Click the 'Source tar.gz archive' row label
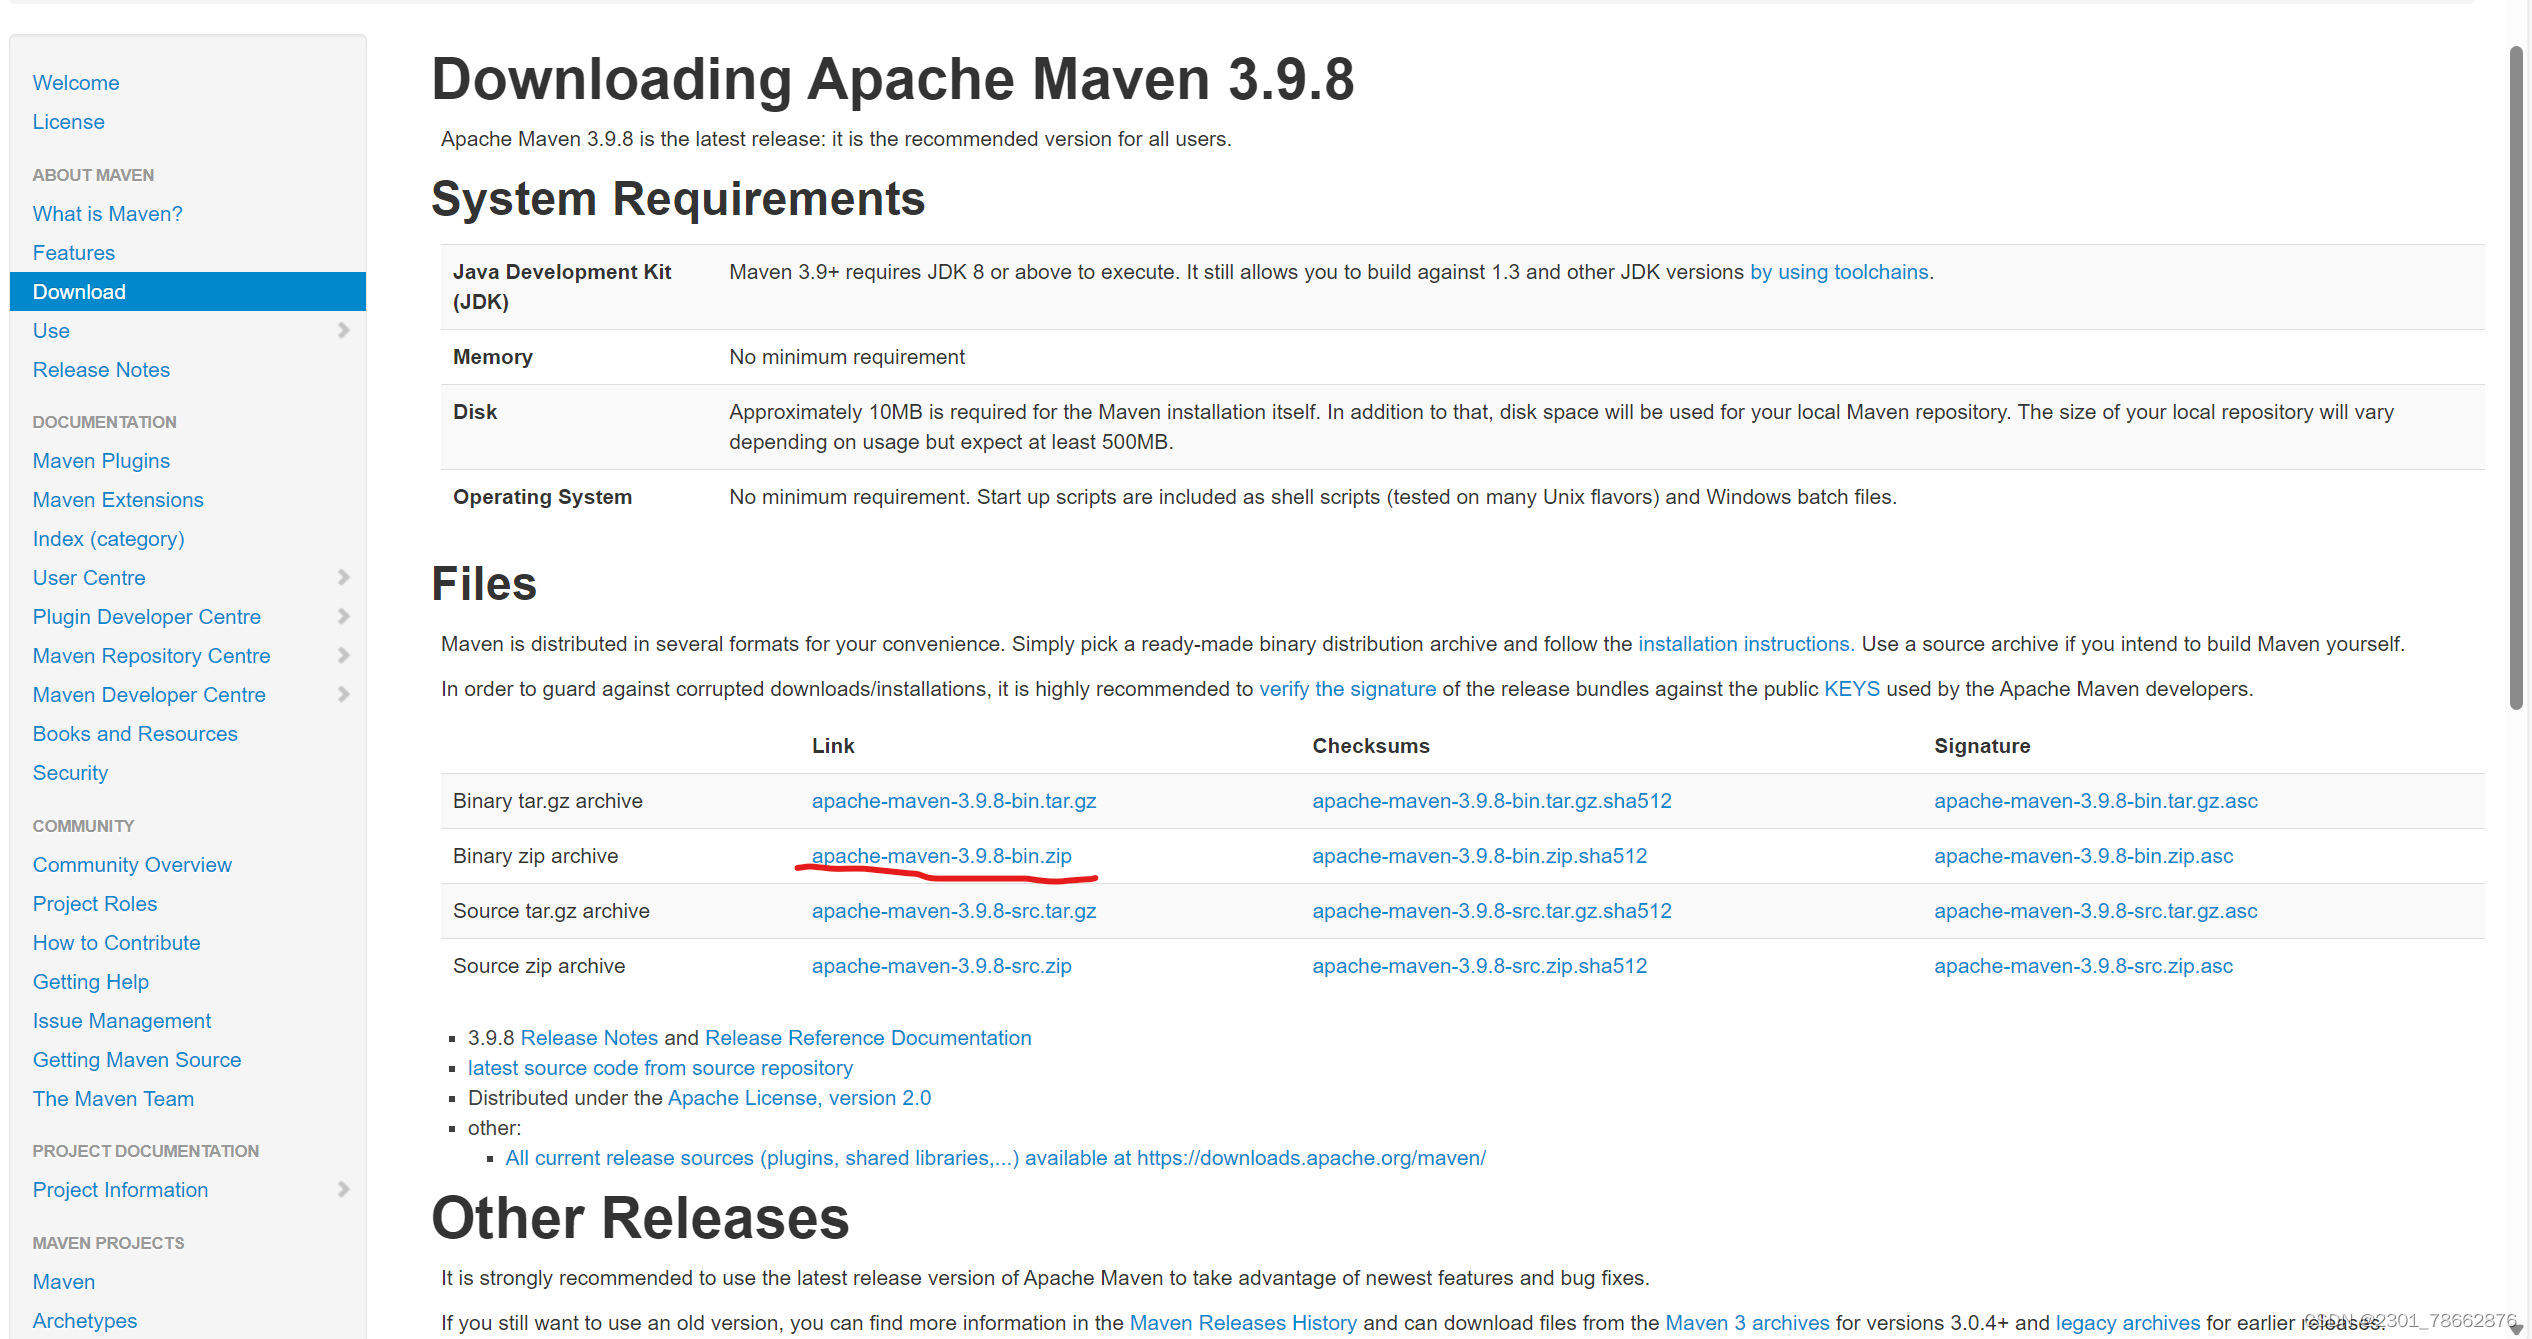The width and height of the screenshot is (2532, 1339). pos(551,911)
